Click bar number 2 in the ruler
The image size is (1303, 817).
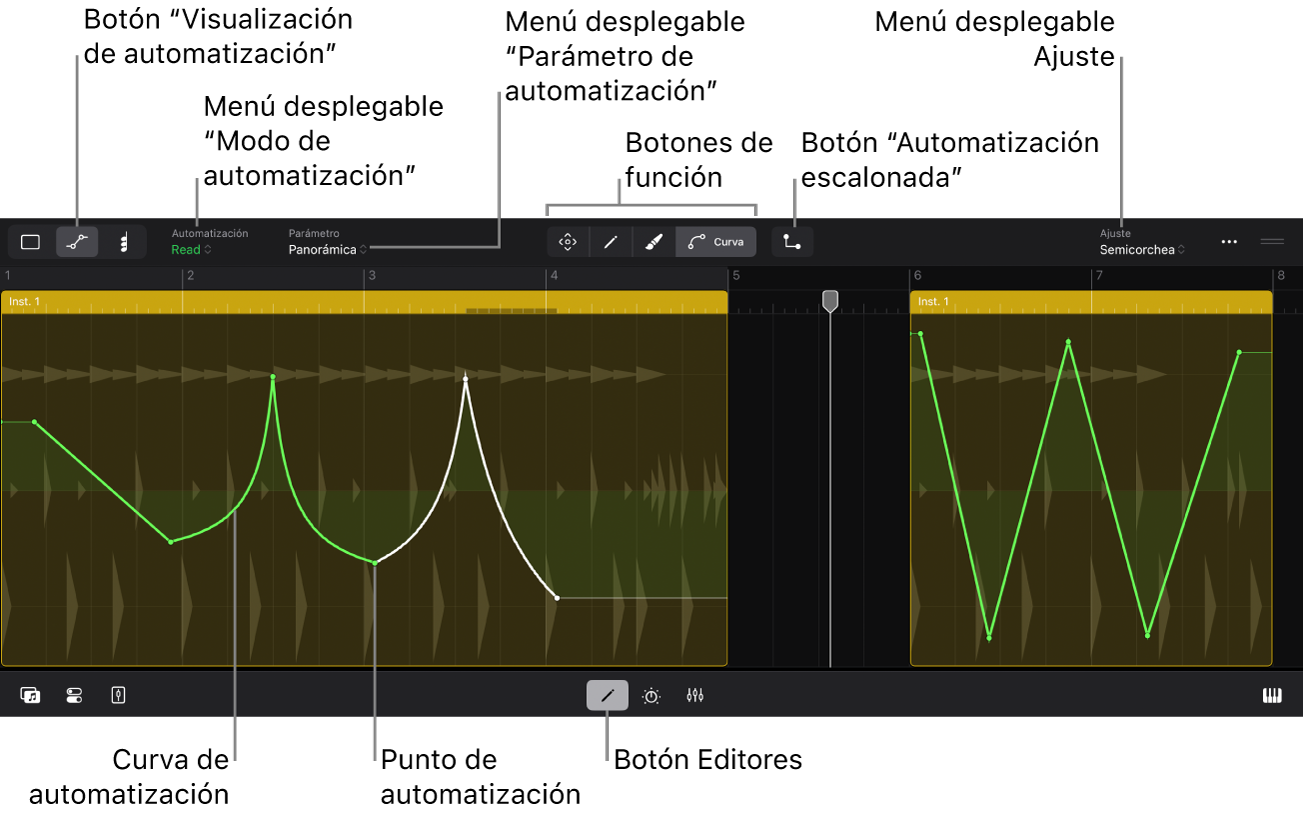(190, 275)
